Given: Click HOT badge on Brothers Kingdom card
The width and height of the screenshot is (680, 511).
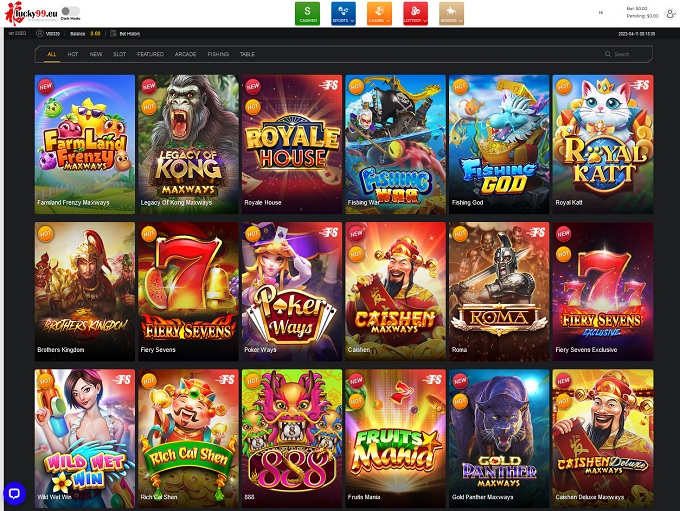Looking at the screenshot, I should pyautogui.click(x=46, y=234).
